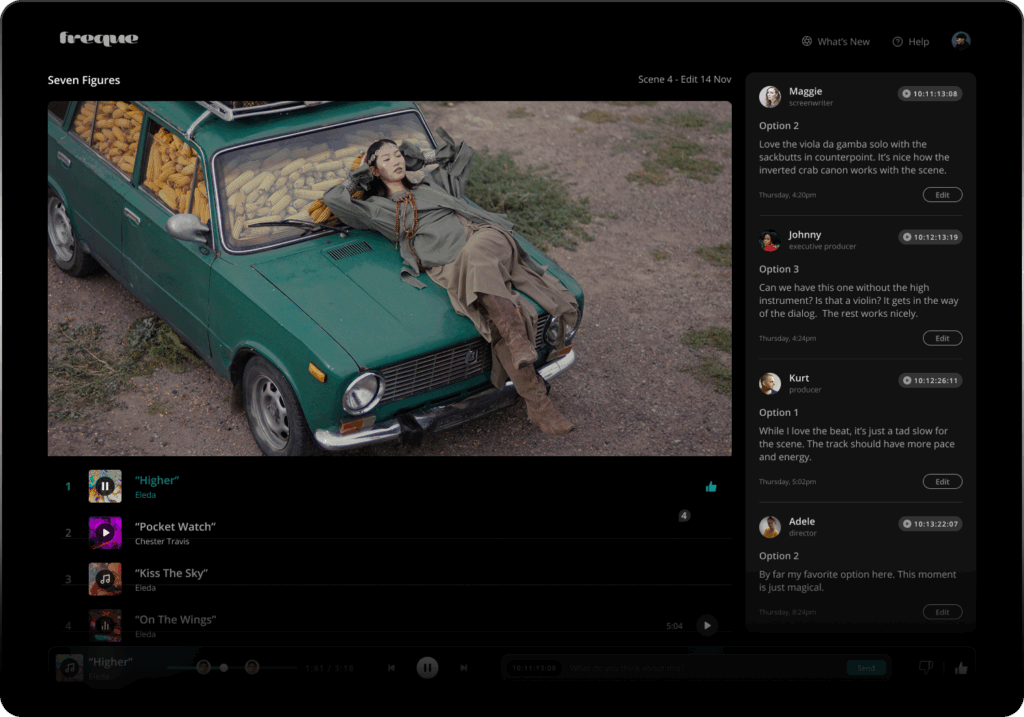The height and width of the screenshot is (717, 1024).
Task: Click Edit on Kurt's comment
Action: (942, 481)
